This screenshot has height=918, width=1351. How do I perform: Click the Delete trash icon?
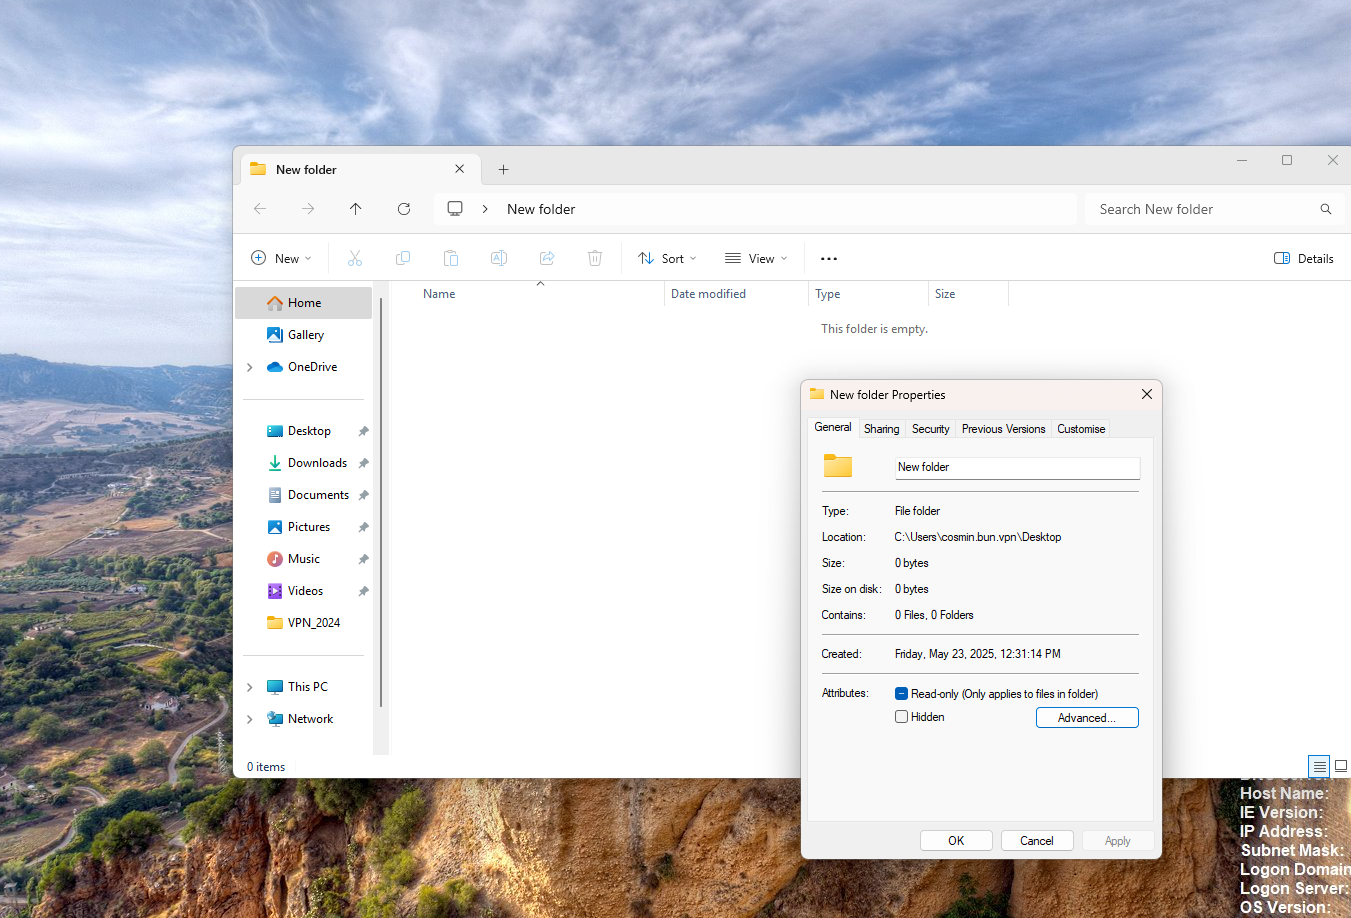tap(595, 258)
